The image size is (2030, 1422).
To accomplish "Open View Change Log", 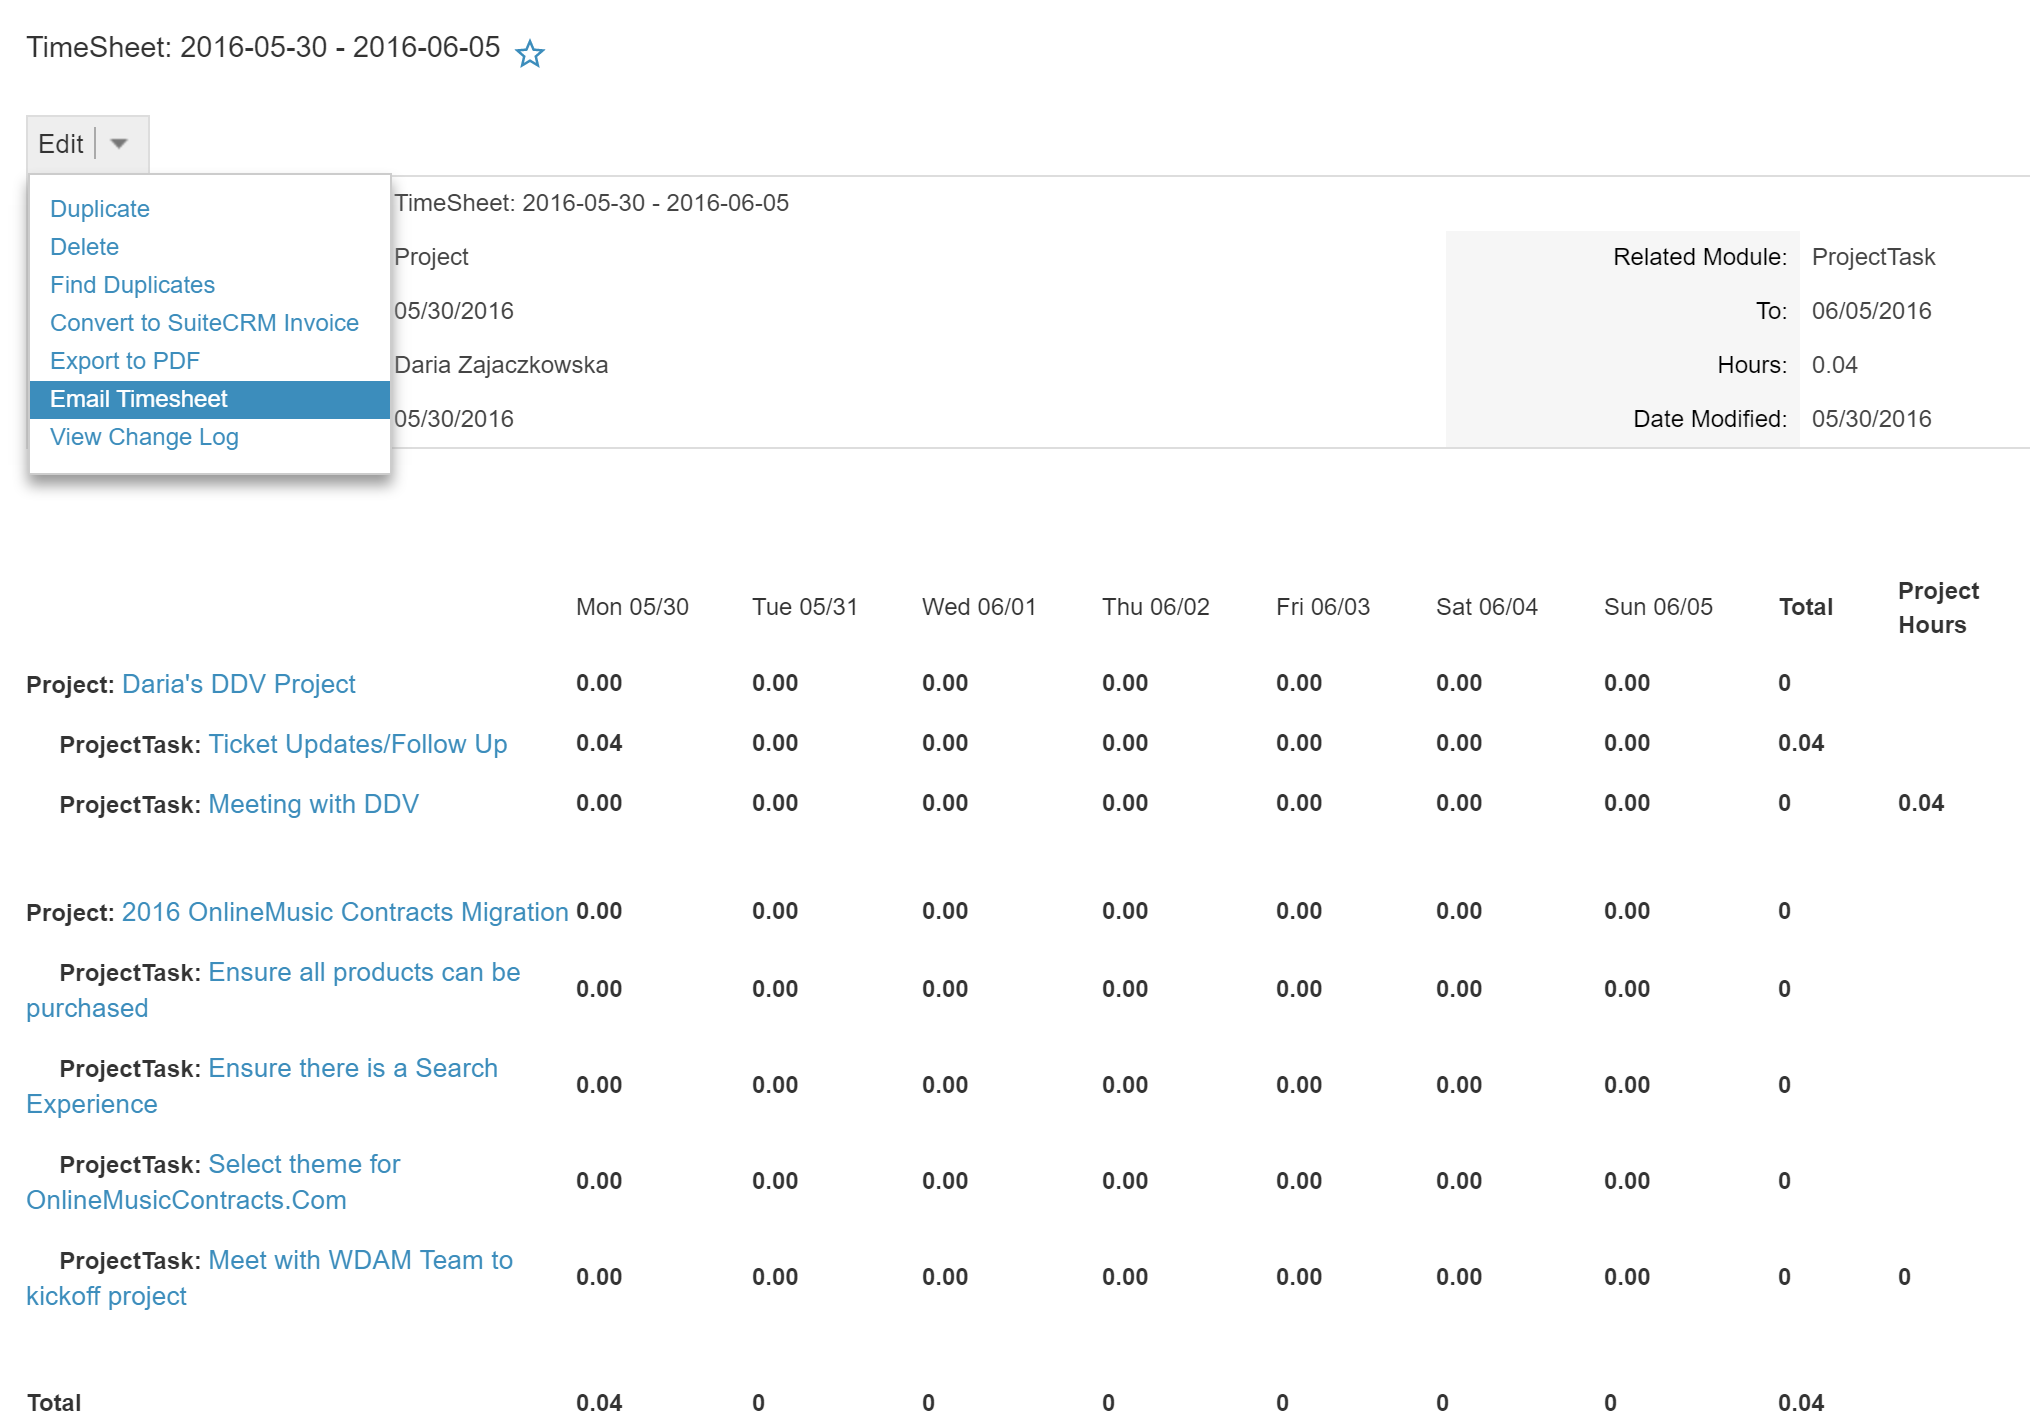I will click(x=144, y=436).
